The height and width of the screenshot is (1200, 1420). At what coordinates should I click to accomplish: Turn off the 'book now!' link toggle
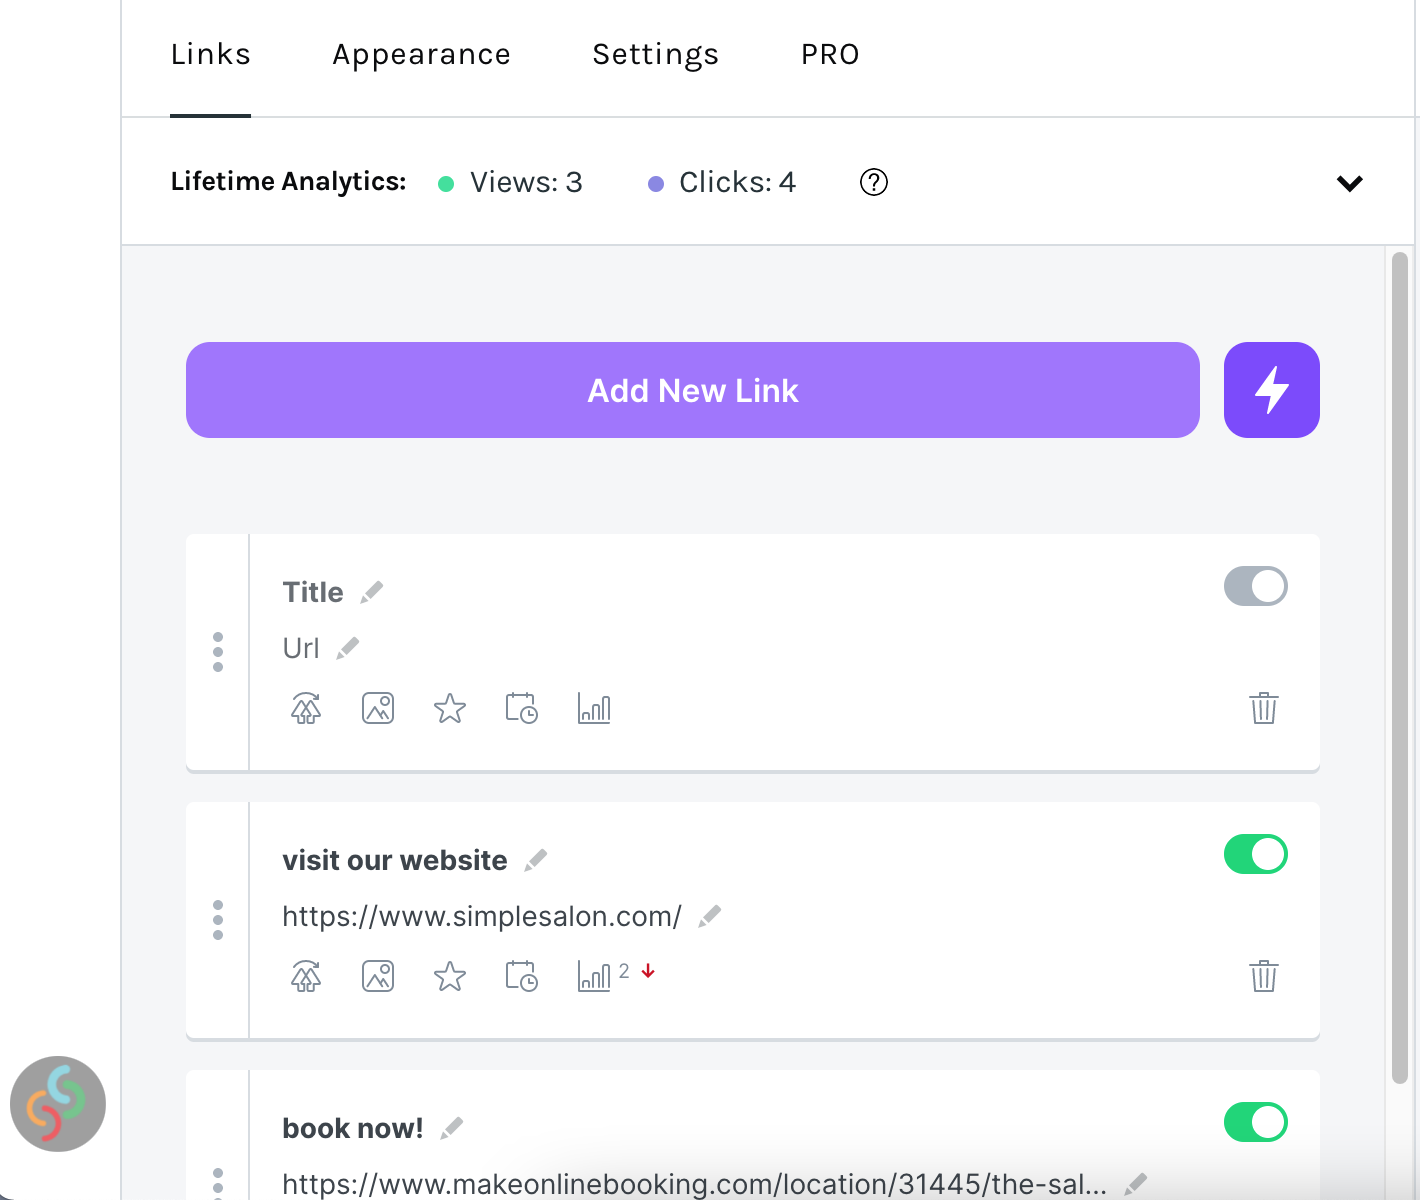pyautogui.click(x=1256, y=1122)
